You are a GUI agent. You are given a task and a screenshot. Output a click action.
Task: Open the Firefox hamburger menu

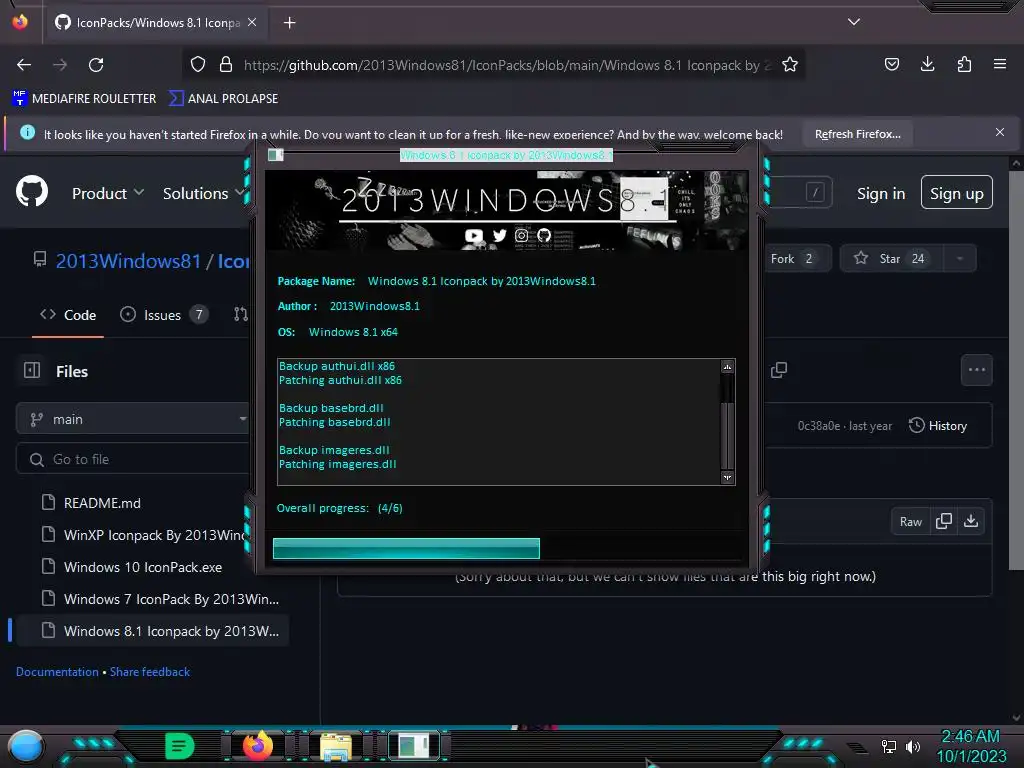tap(1000, 64)
